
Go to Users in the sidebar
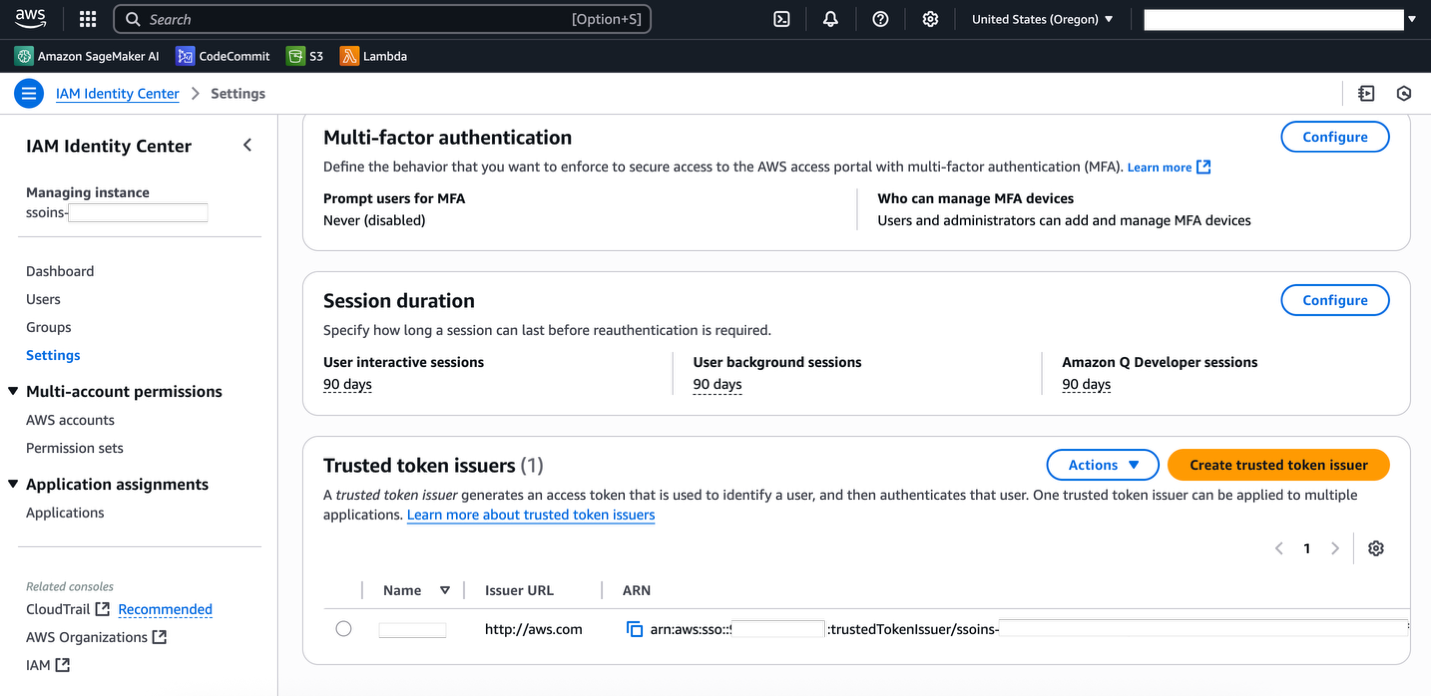43,299
